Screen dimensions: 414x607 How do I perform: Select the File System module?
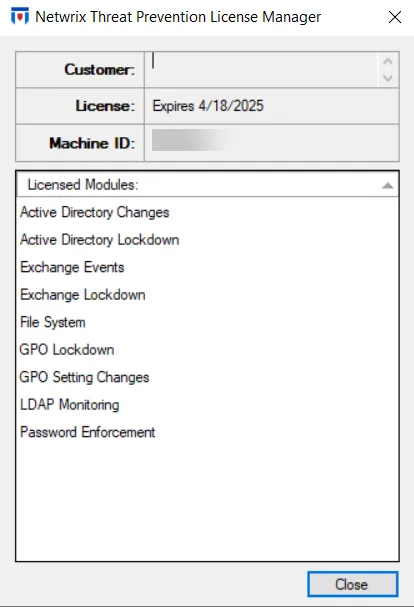[x=53, y=322]
